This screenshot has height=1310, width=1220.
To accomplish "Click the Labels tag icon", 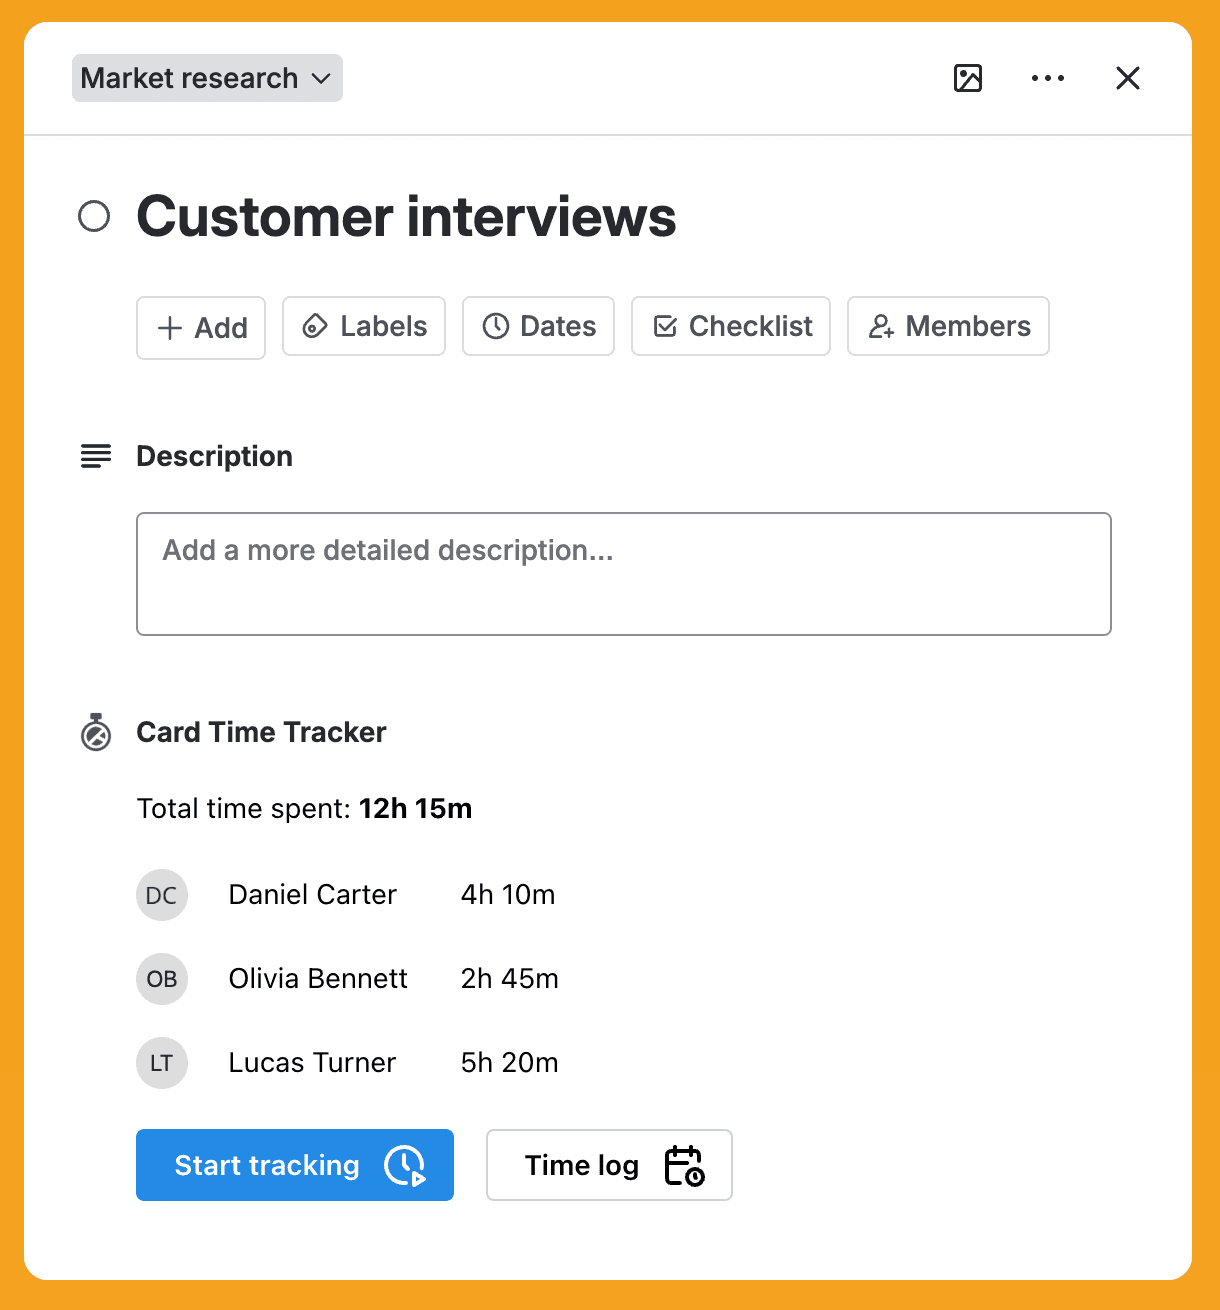I will click(x=317, y=326).
